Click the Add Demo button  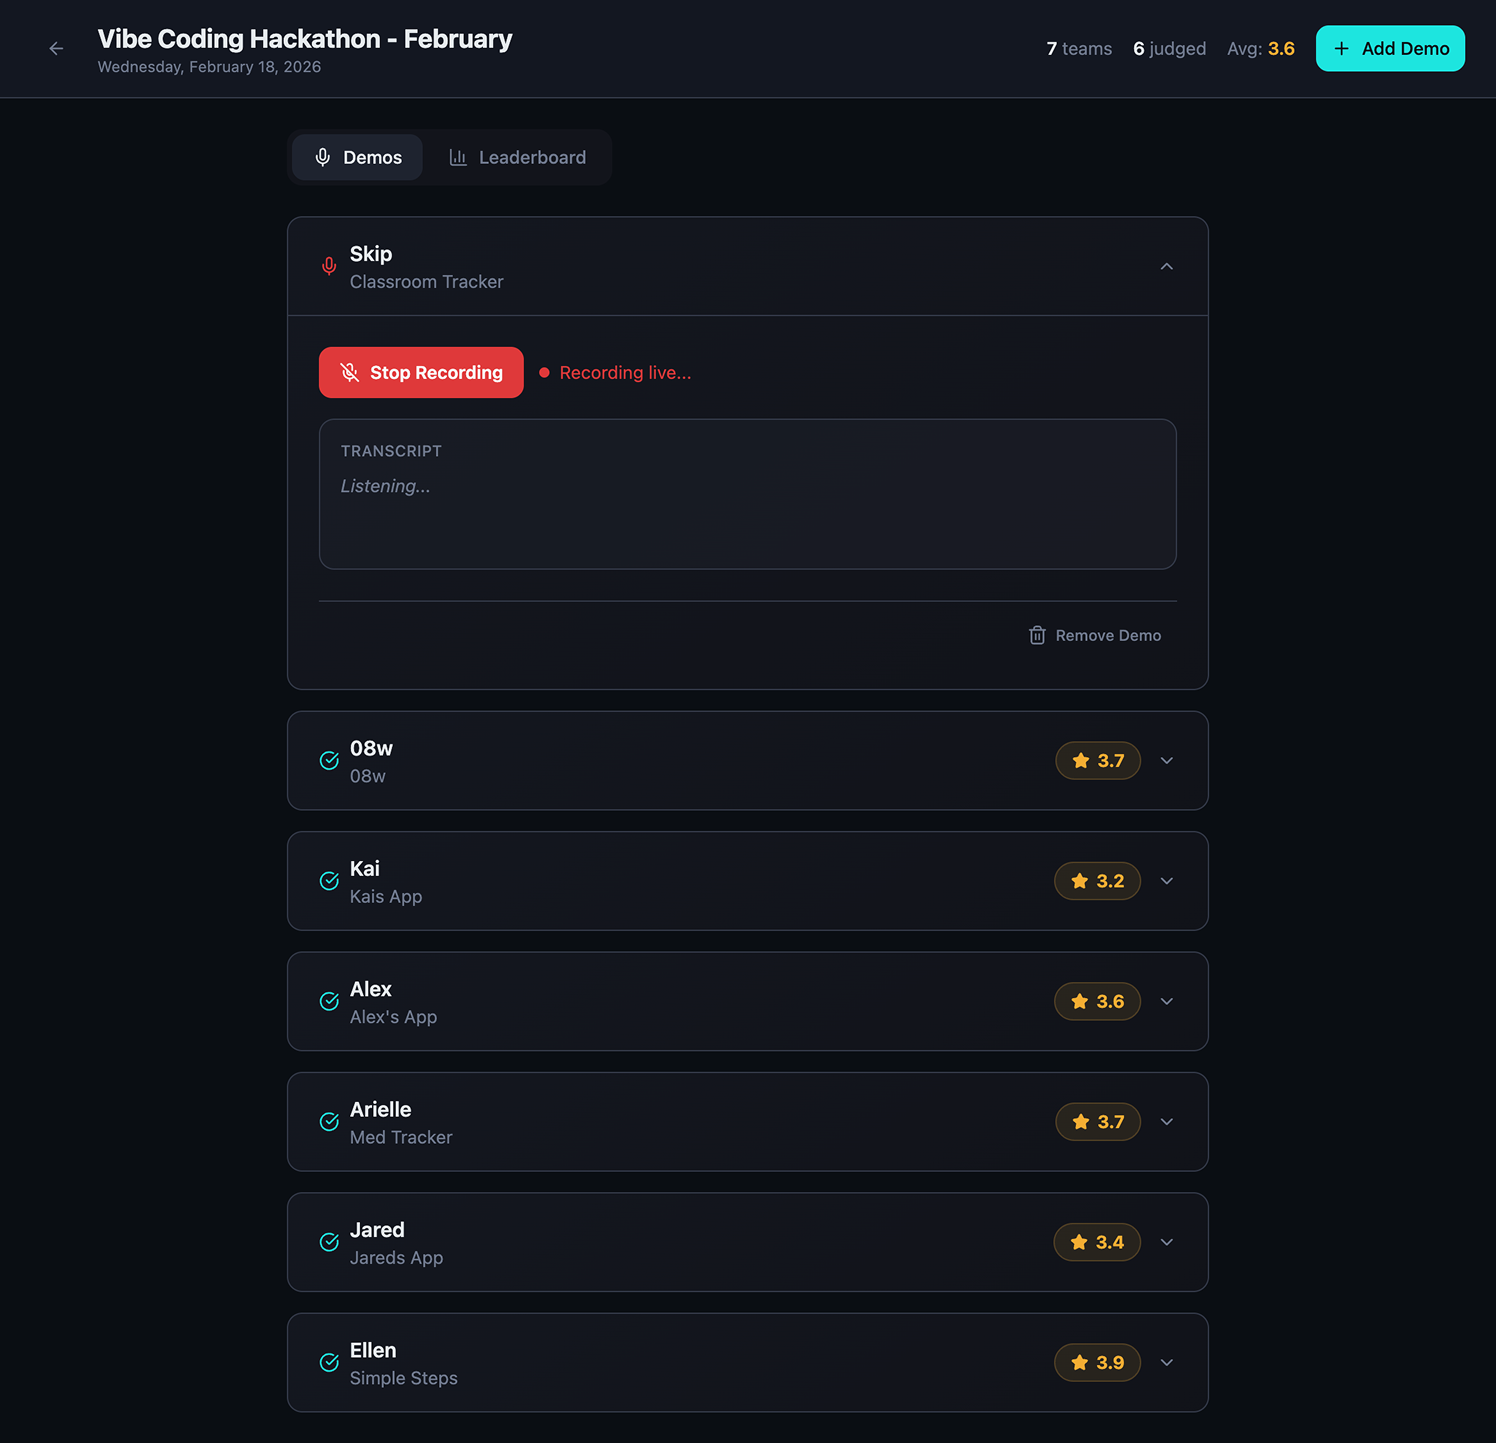1389,49
